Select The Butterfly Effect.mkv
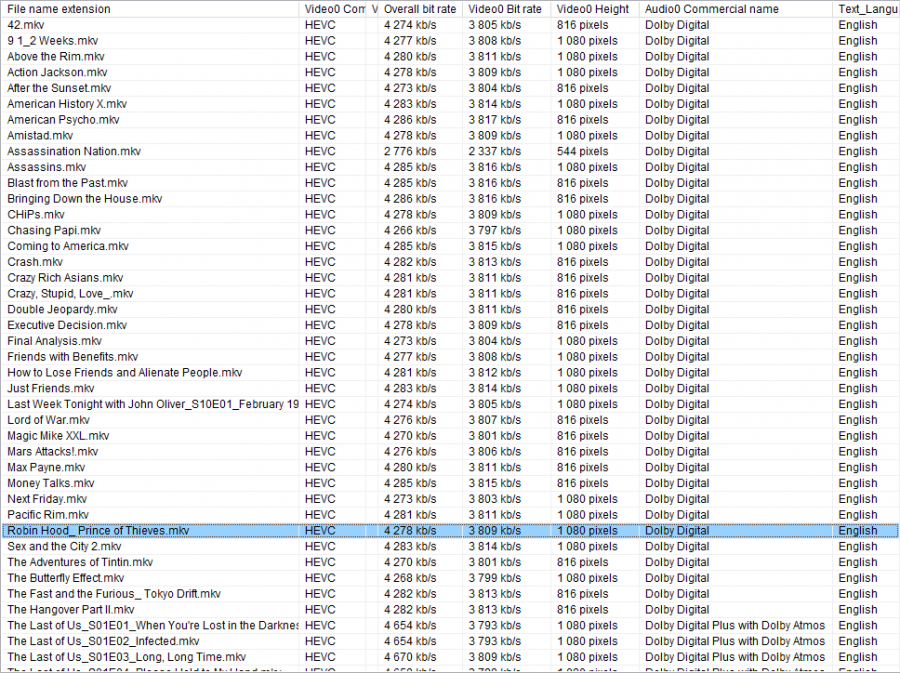The height and width of the screenshot is (673, 900). tap(65, 578)
